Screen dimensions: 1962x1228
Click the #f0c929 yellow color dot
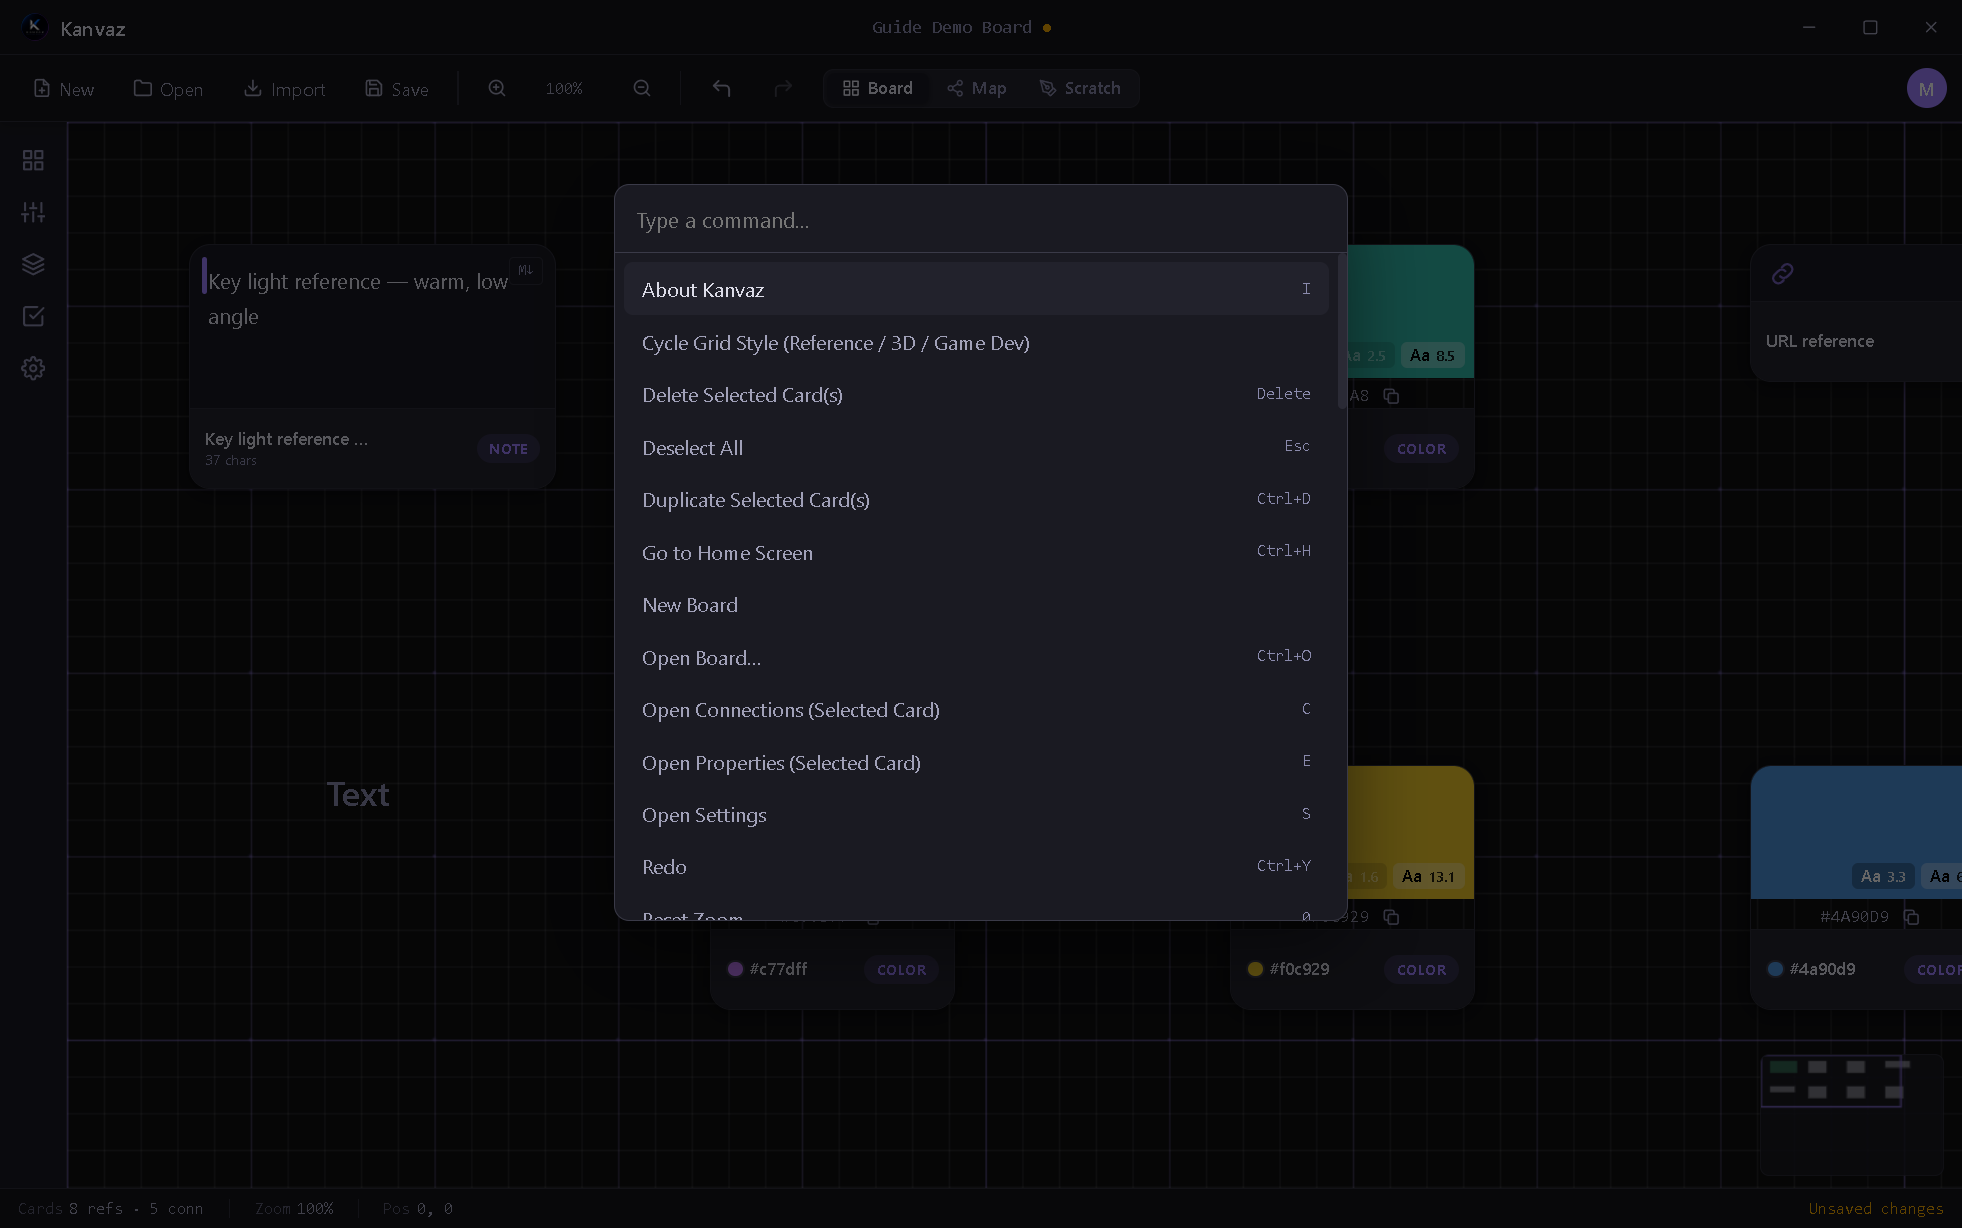click(x=1255, y=969)
